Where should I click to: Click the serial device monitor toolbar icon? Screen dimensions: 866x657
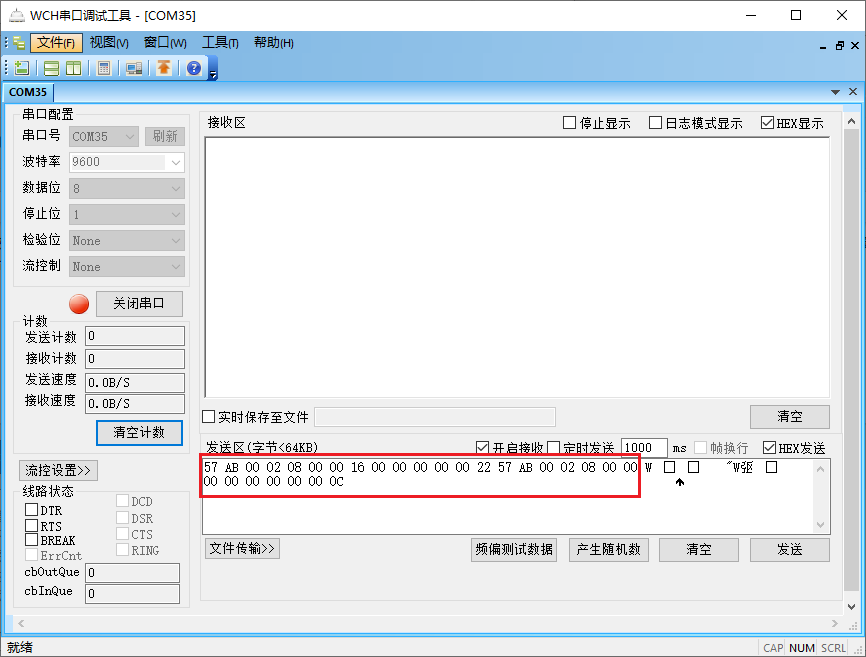tap(131, 67)
